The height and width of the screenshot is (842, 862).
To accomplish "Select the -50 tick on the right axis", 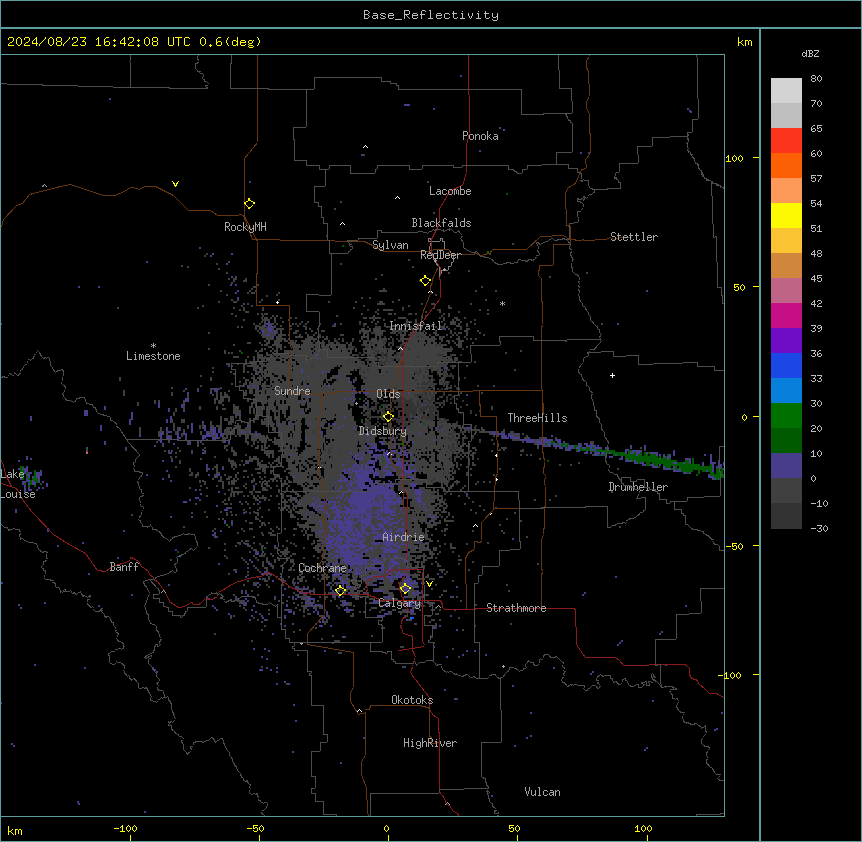I will (x=735, y=546).
